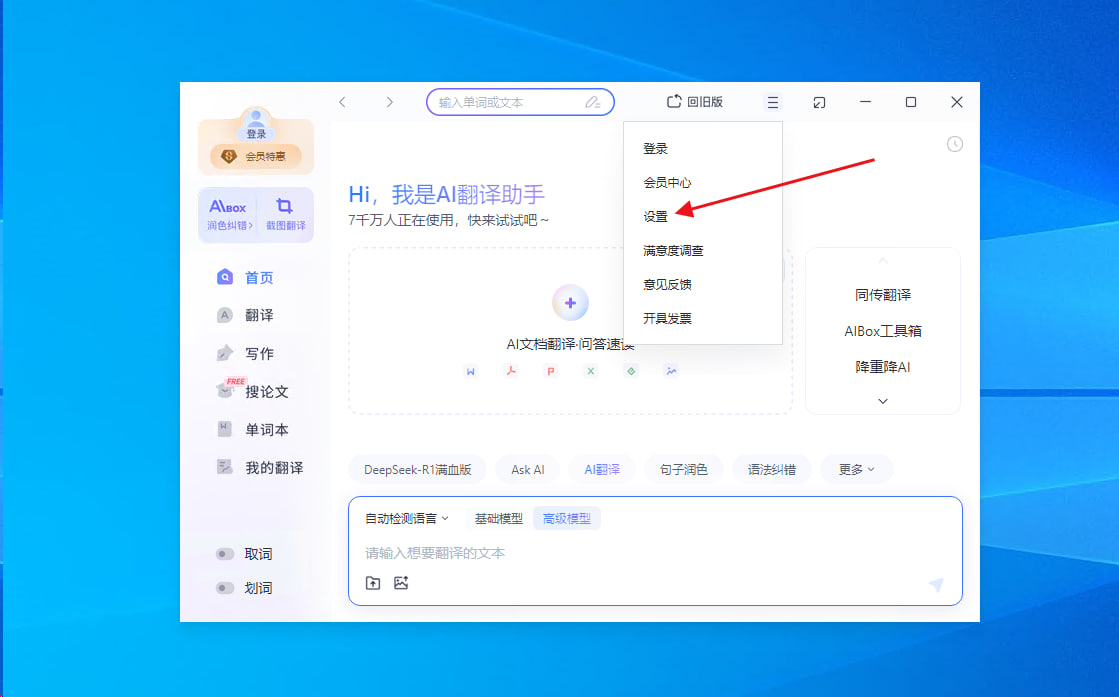The image size is (1119, 697).
Task: Click 回旧版 to revert version
Action: coord(695,102)
